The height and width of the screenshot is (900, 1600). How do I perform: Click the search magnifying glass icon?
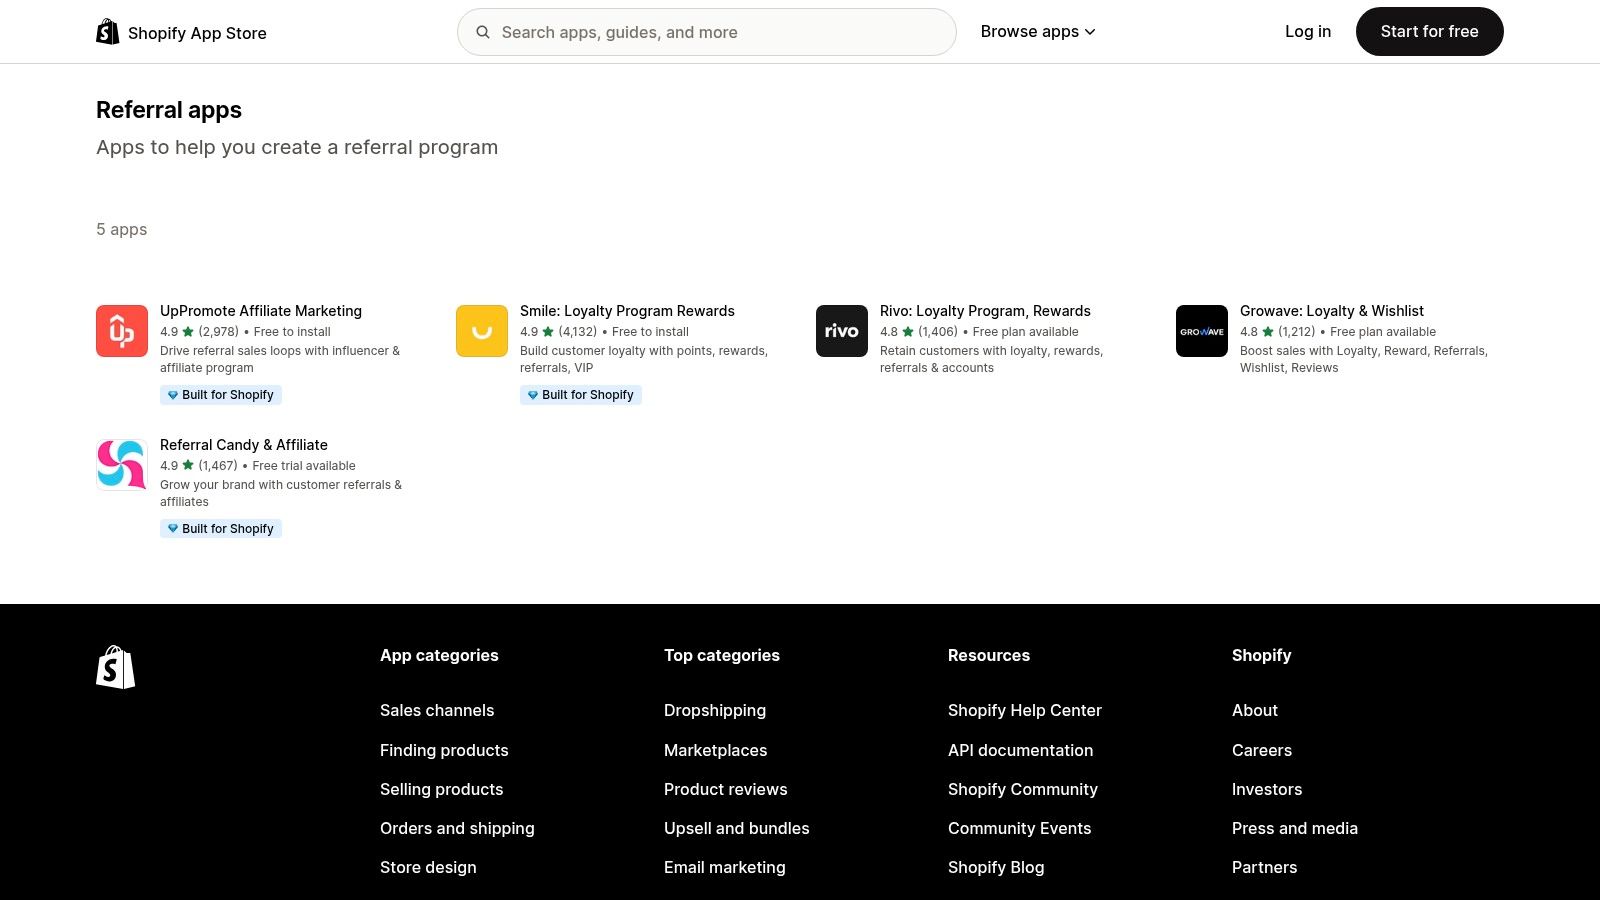pos(483,32)
